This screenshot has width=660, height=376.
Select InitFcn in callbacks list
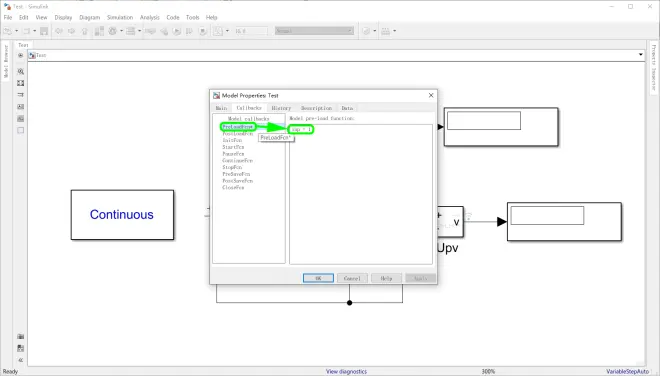pos(232,140)
